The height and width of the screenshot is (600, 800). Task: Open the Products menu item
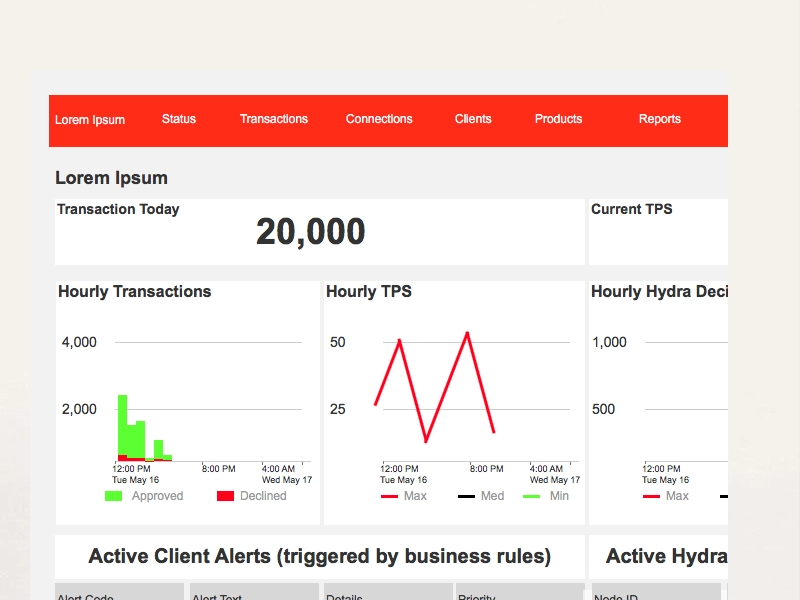[x=558, y=119]
